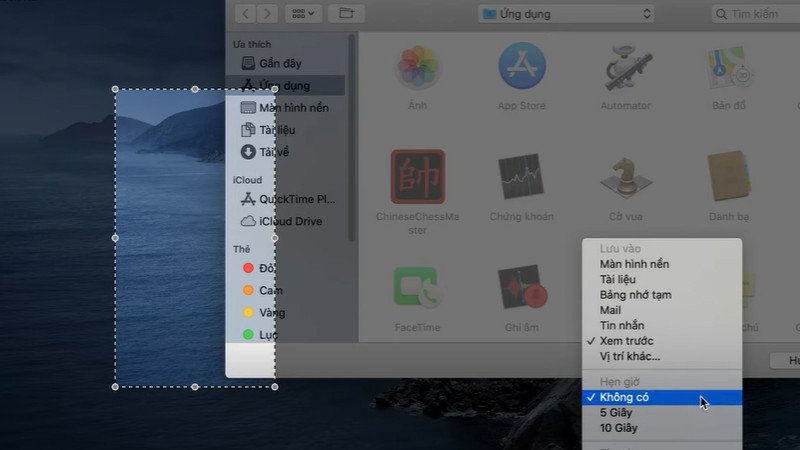The width and height of the screenshot is (800, 450).
Task: Open iCloud Drive in the sidebar
Action: 290,221
